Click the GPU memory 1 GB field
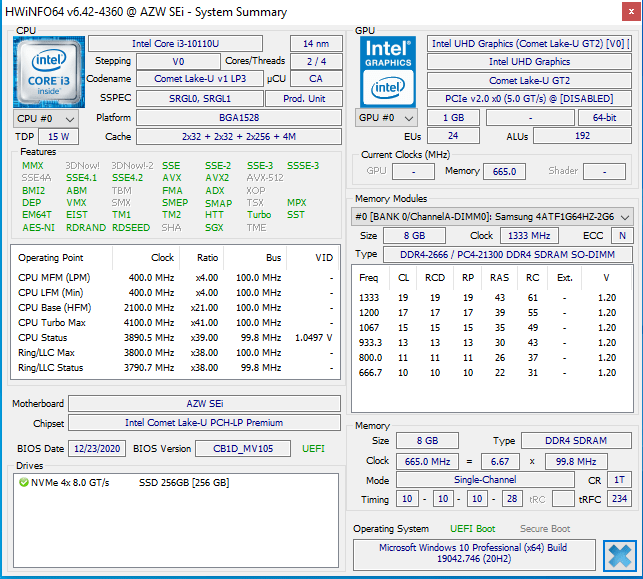This screenshot has height=579, width=643. pos(453,118)
